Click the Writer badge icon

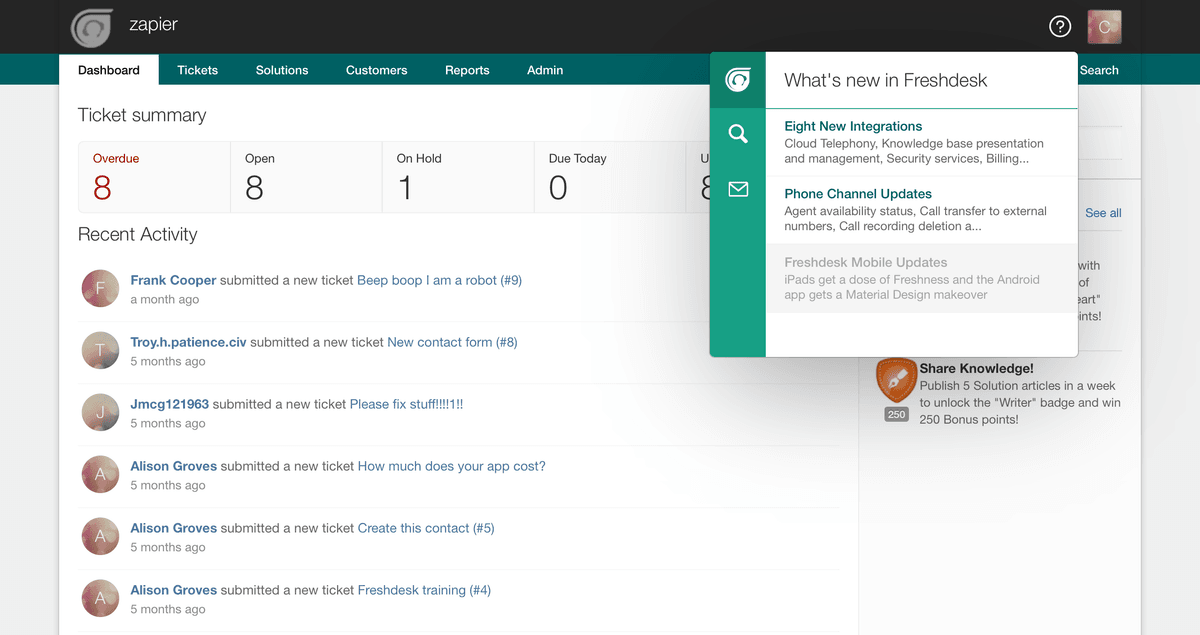pyautogui.click(x=896, y=381)
